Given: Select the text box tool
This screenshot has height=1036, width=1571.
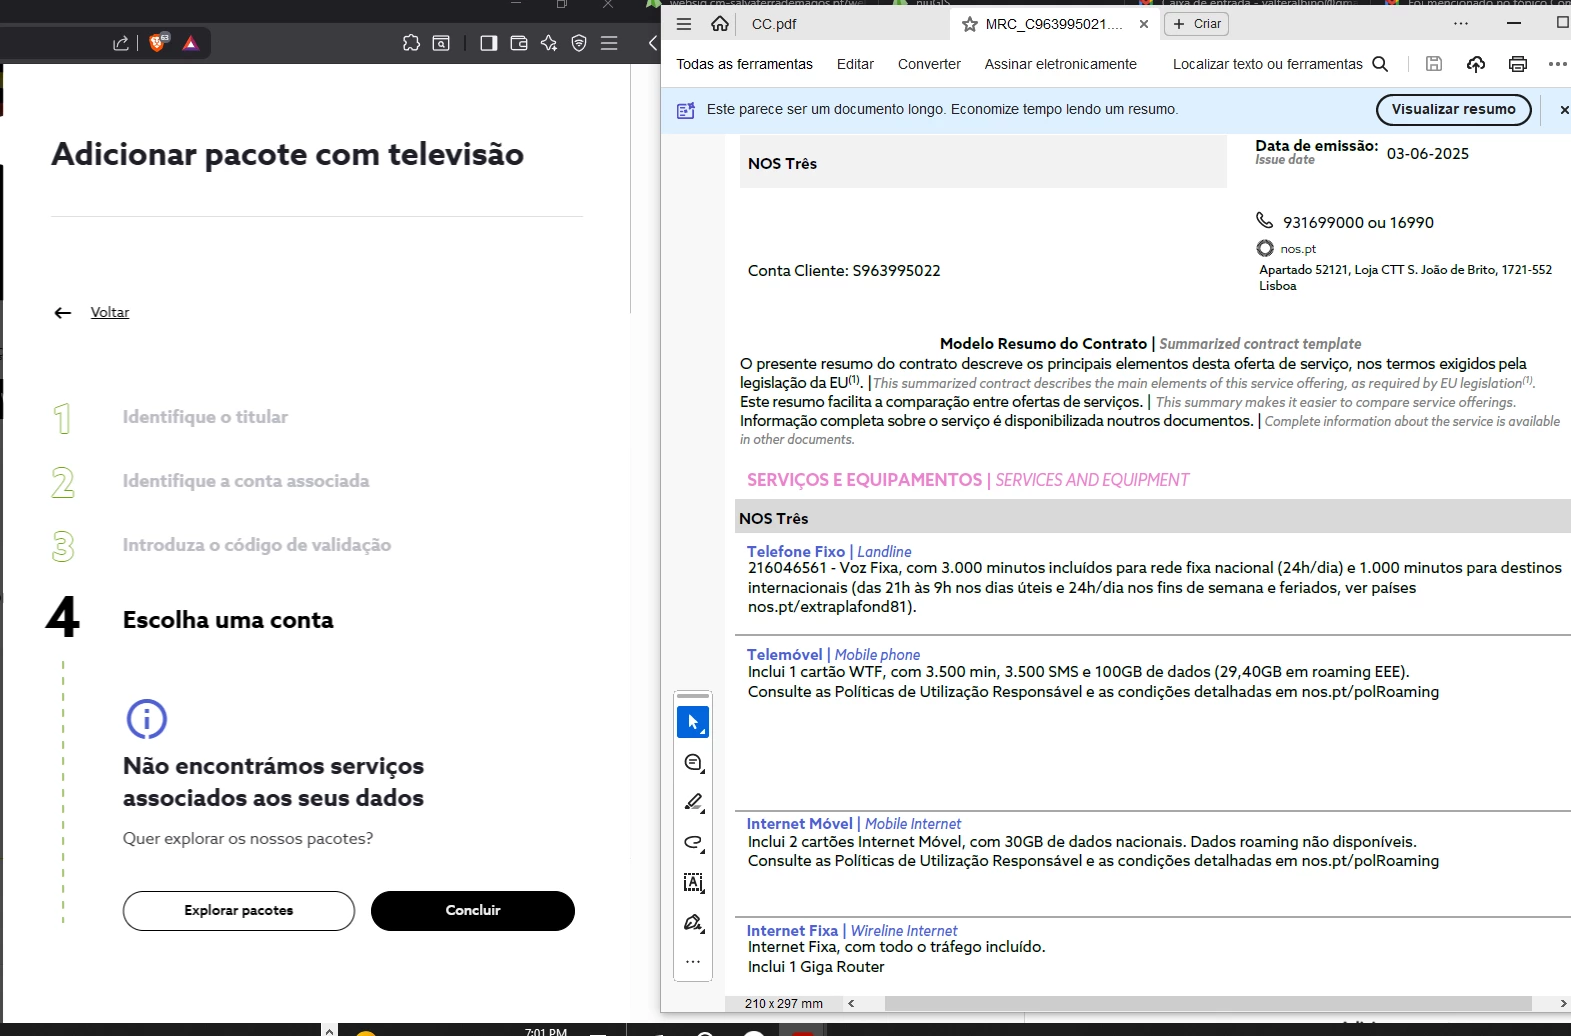Looking at the screenshot, I should (x=693, y=882).
